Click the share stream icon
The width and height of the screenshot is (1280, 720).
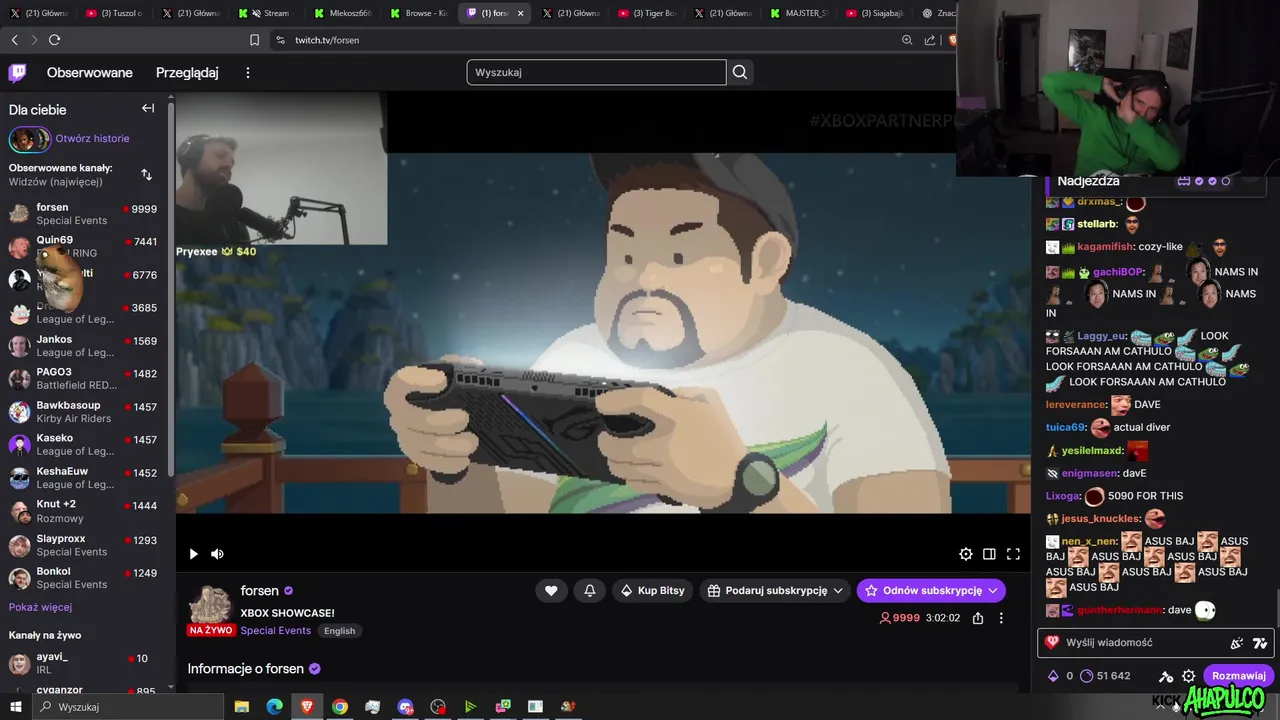(978, 618)
